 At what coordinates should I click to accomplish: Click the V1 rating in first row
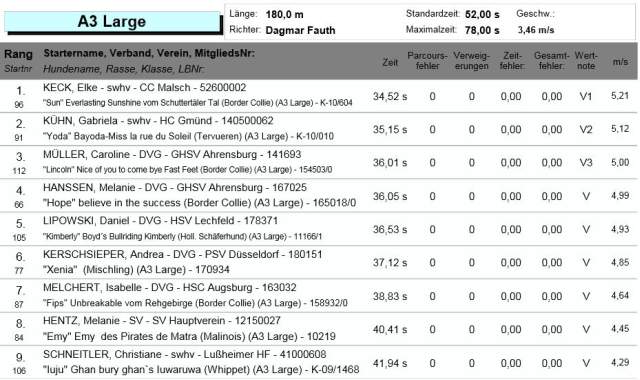[x=586, y=96]
